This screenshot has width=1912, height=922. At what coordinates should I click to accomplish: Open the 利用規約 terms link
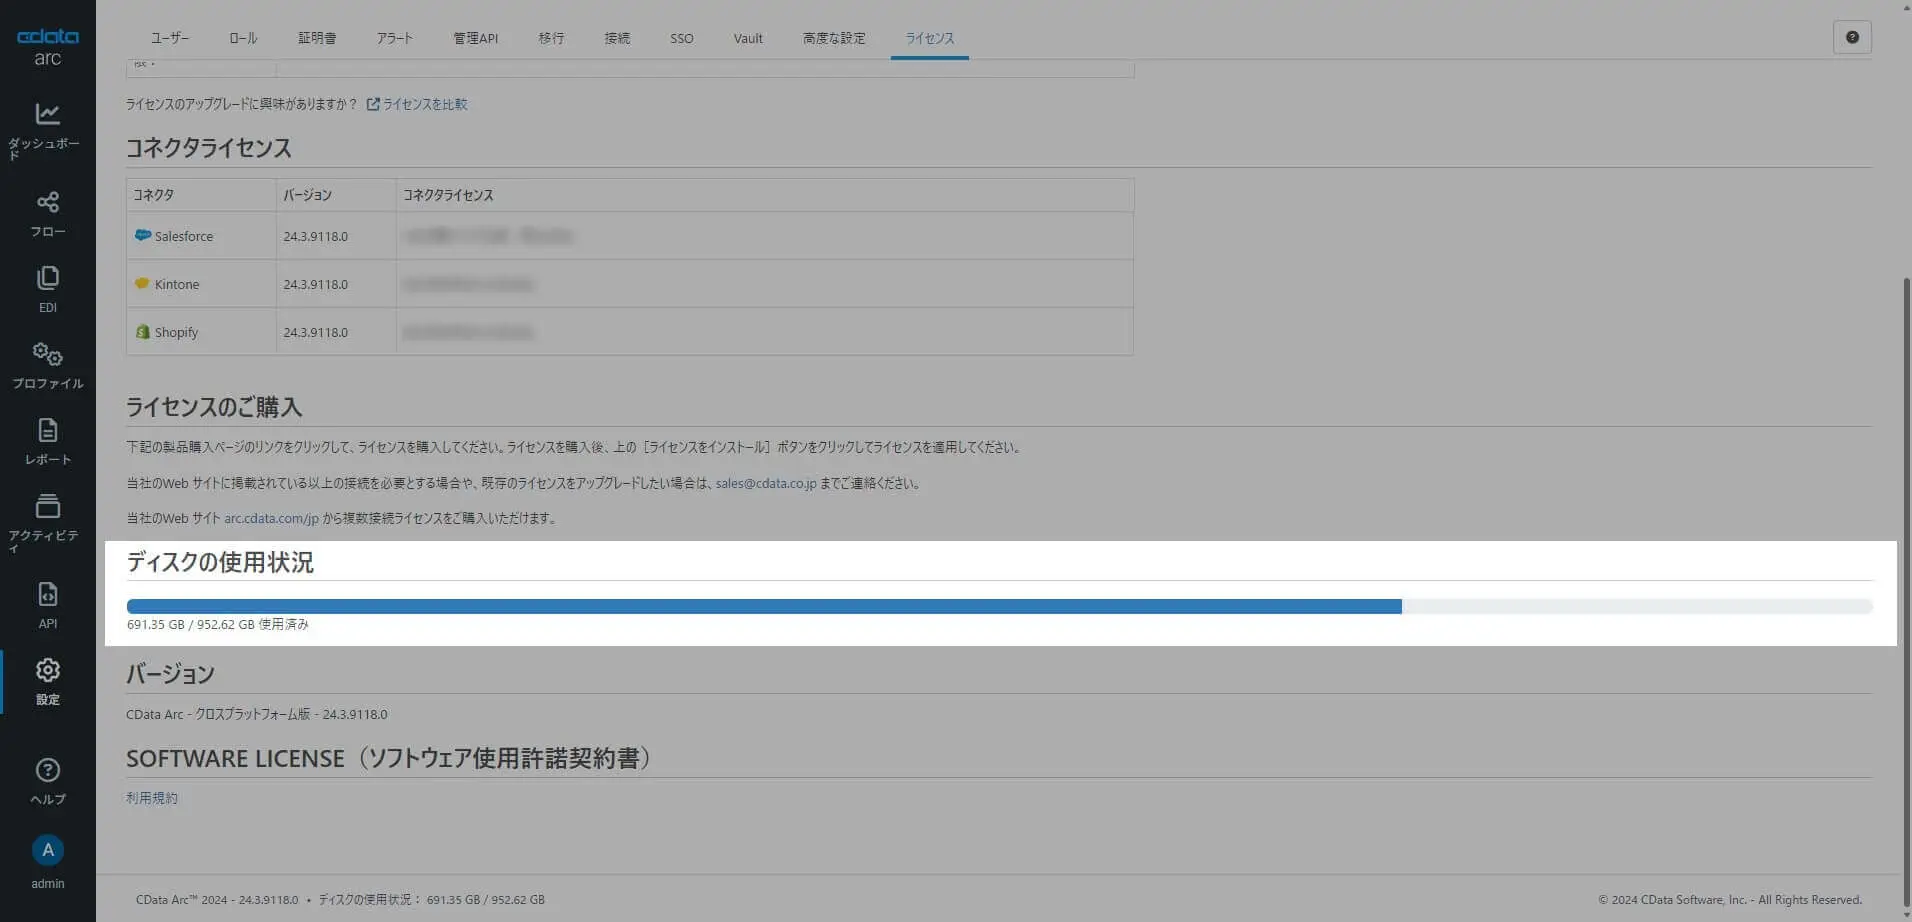pos(152,798)
